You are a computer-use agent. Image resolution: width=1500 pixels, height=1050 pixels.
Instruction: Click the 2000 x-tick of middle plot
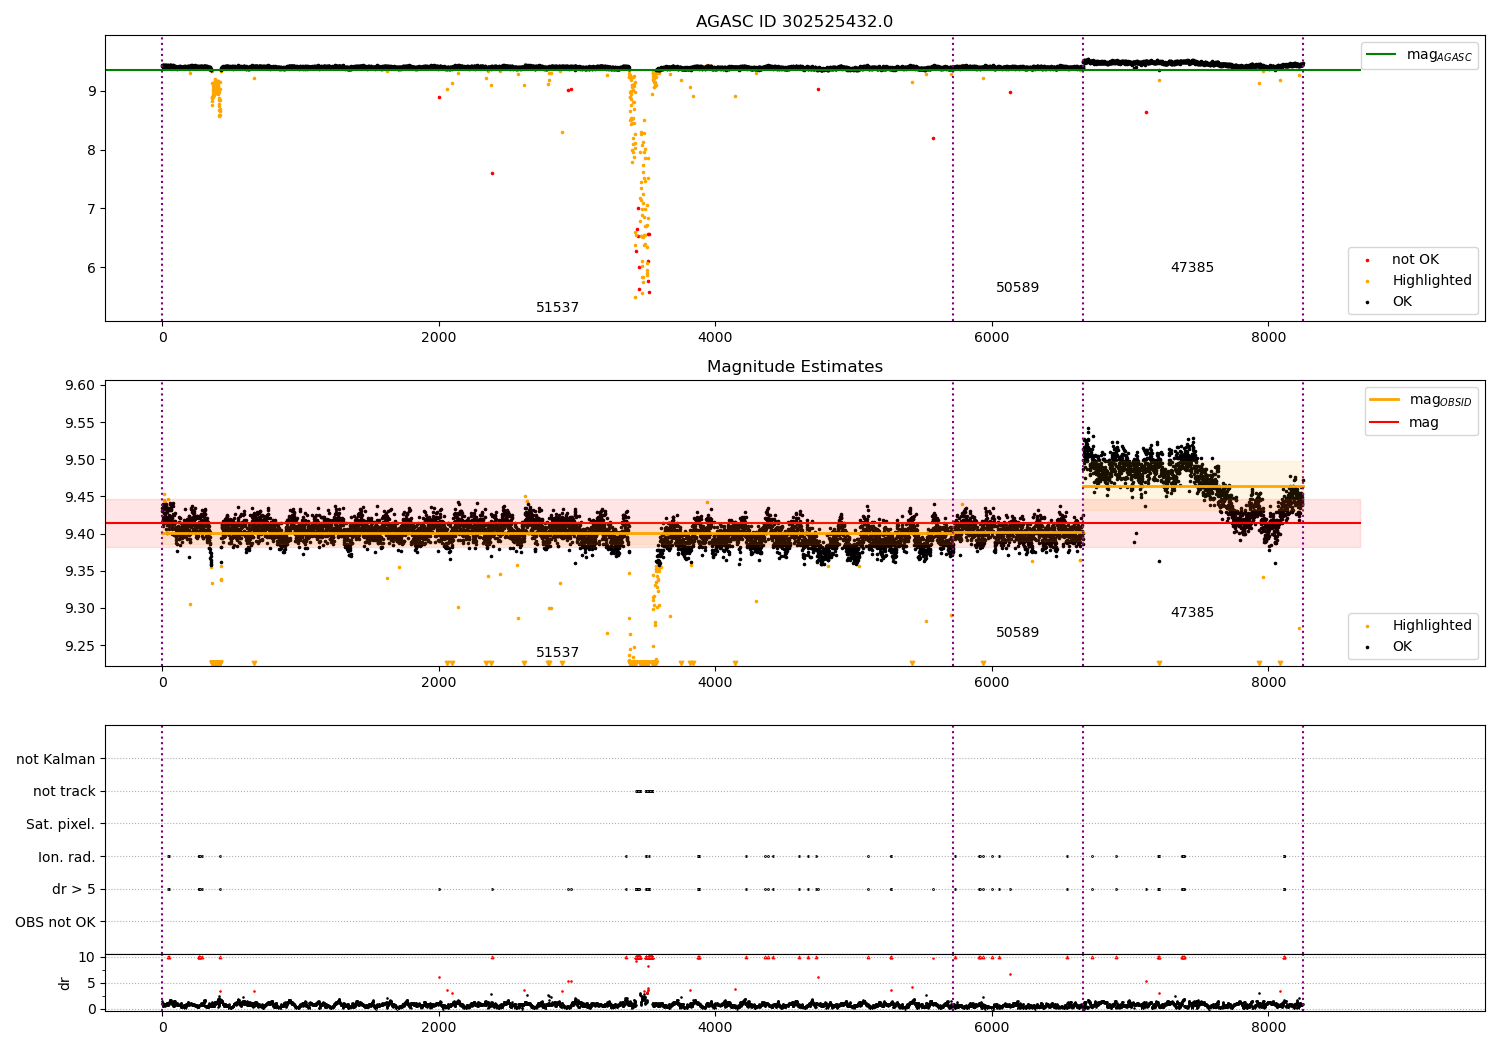coord(439,683)
